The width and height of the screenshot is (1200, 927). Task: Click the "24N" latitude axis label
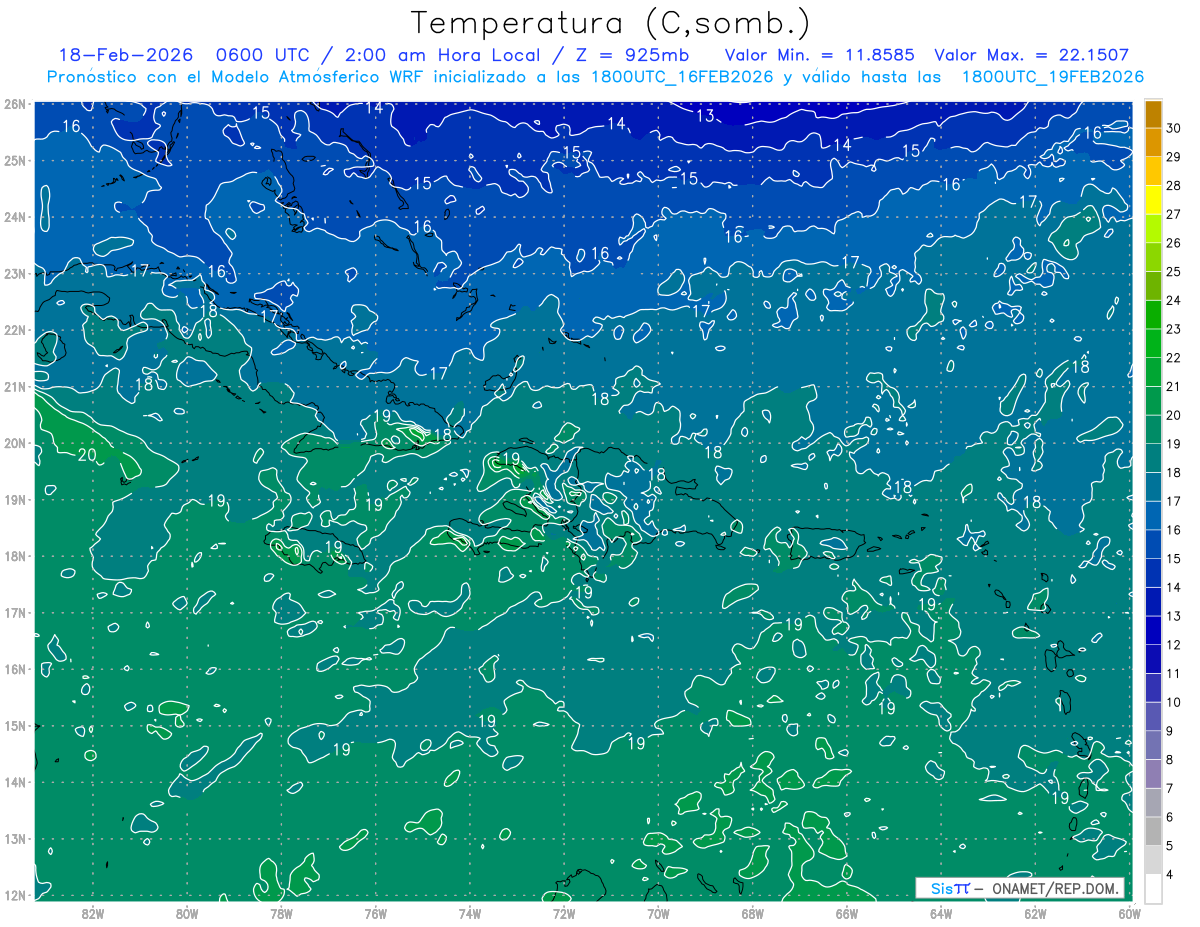pos(15,217)
